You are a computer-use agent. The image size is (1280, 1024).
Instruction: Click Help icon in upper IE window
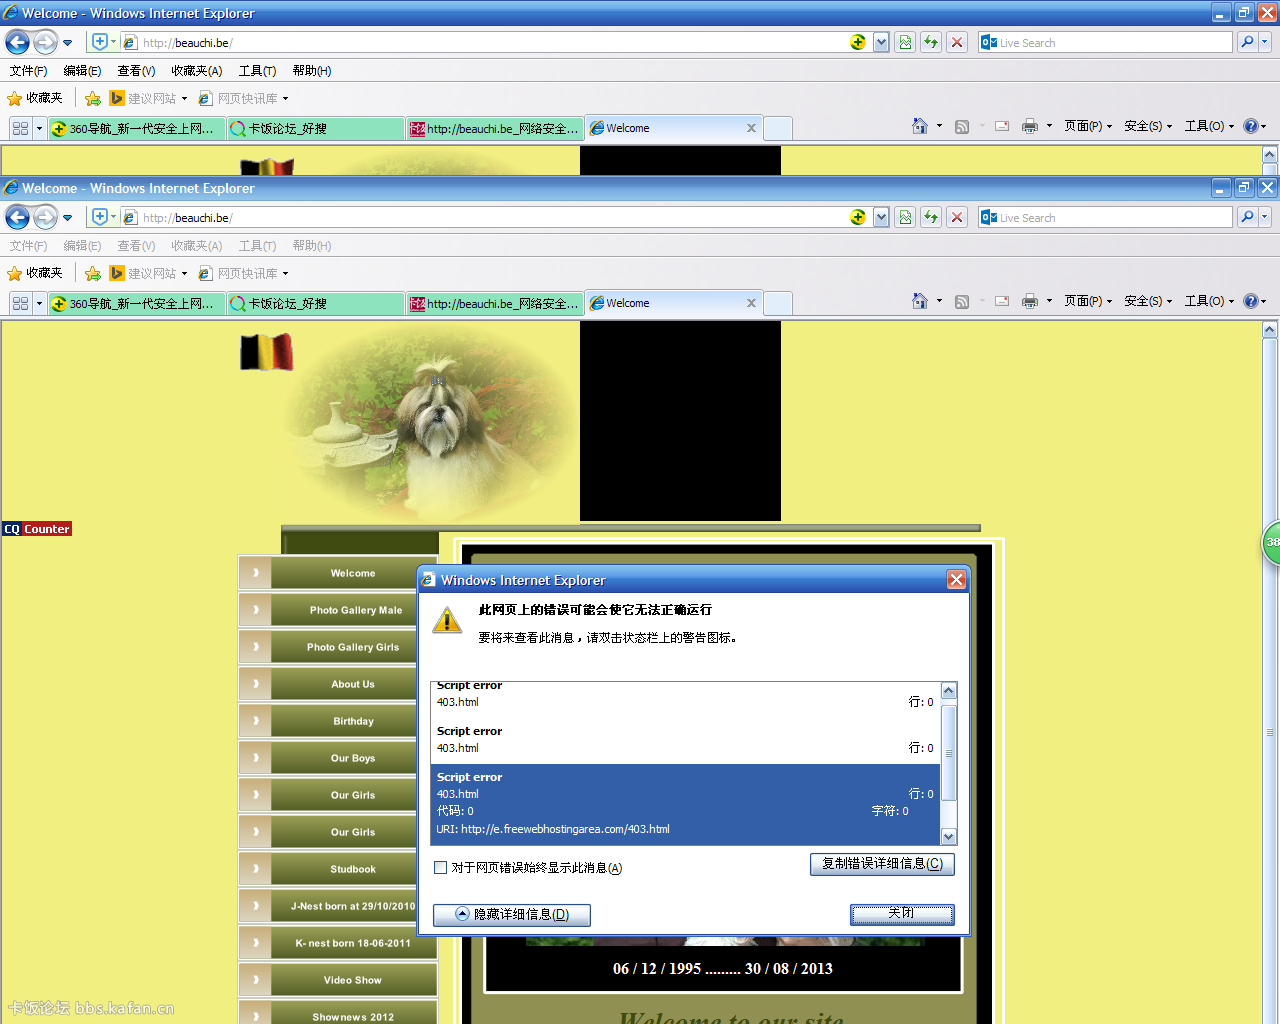point(1250,126)
